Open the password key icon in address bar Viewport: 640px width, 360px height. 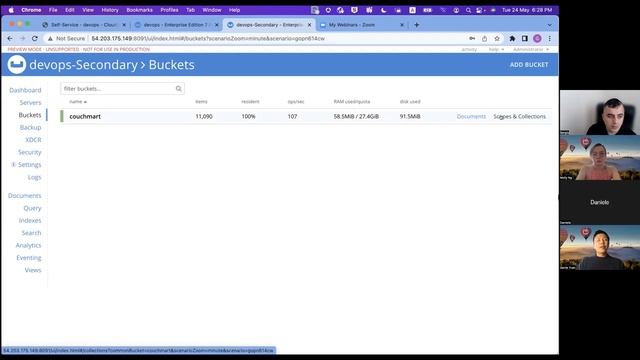tap(472, 38)
